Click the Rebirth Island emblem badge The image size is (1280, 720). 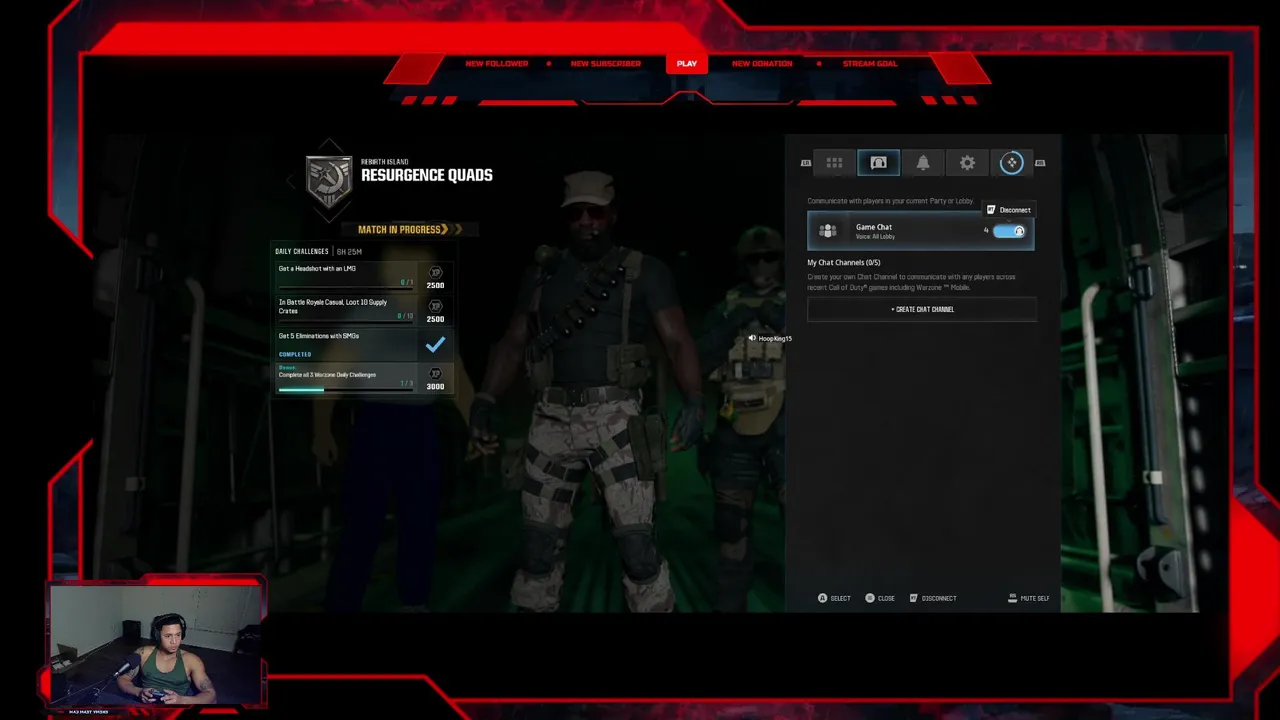329,181
